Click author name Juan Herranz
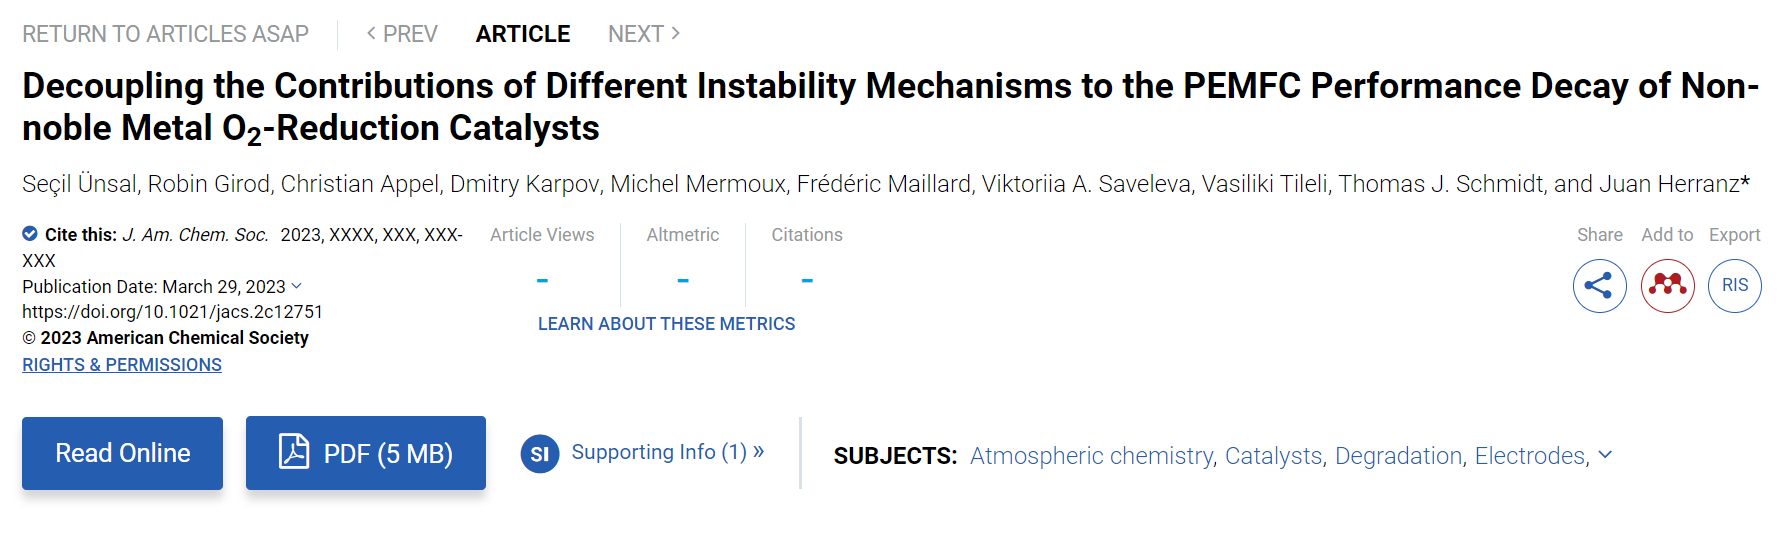The image size is (1781, 539). click(x=1669, y=184)
